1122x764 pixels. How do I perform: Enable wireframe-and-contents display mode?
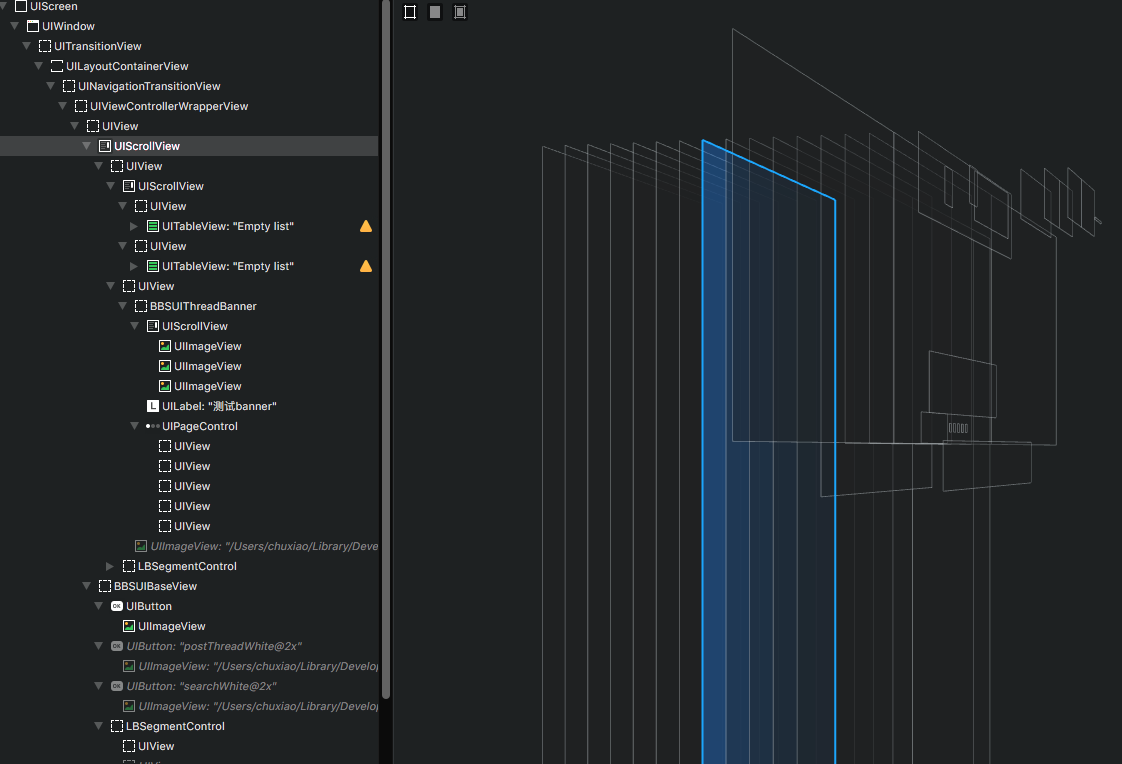tap(460, 12)
